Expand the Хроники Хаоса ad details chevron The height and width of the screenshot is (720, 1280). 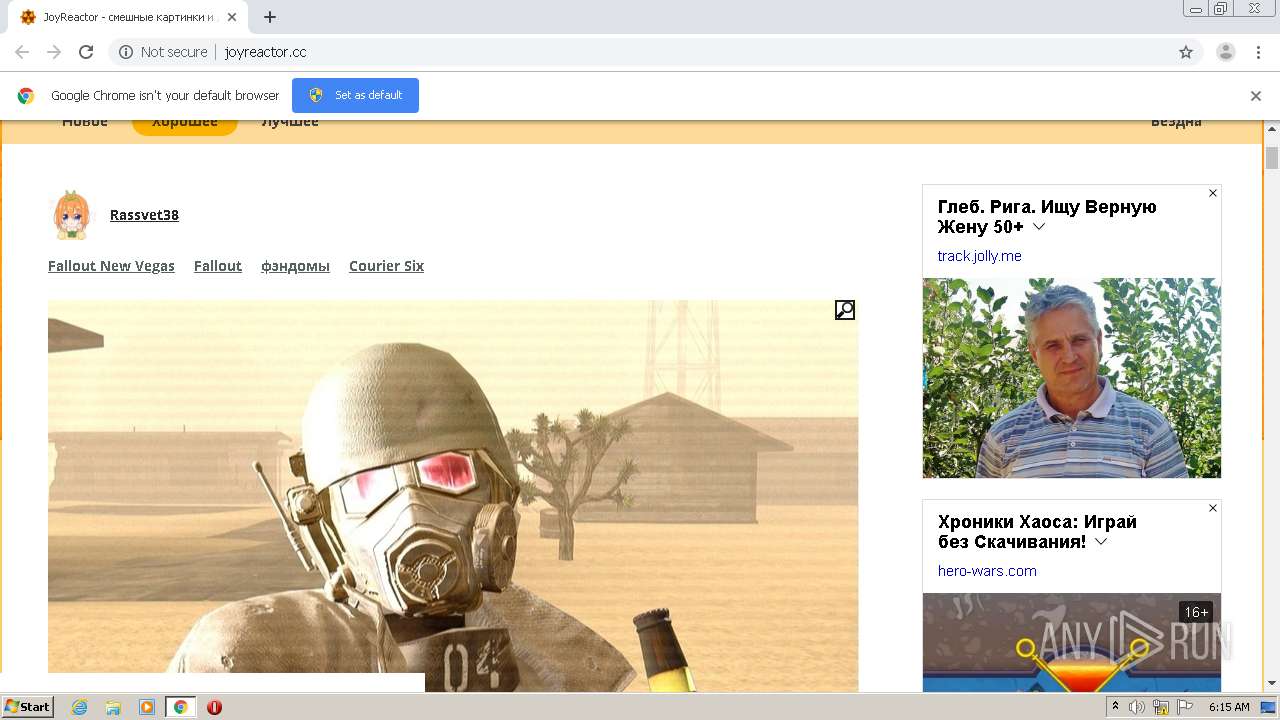pos(1101,542)
